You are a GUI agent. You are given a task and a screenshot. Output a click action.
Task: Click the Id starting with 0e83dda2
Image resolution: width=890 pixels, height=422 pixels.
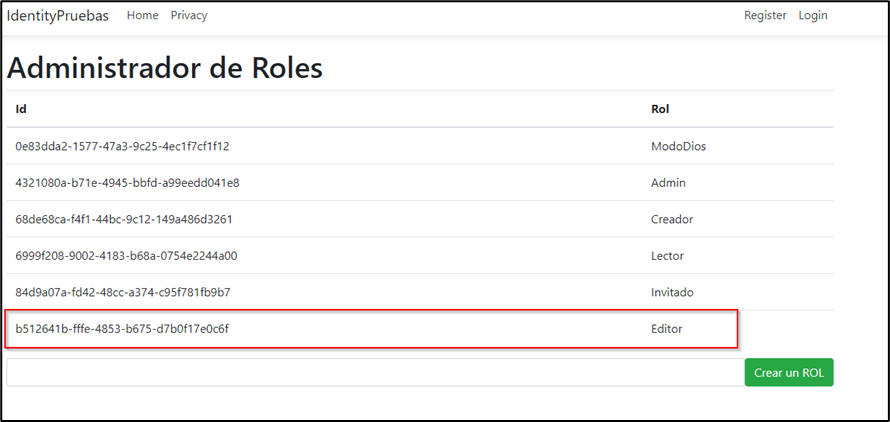[x=122, y=146]
